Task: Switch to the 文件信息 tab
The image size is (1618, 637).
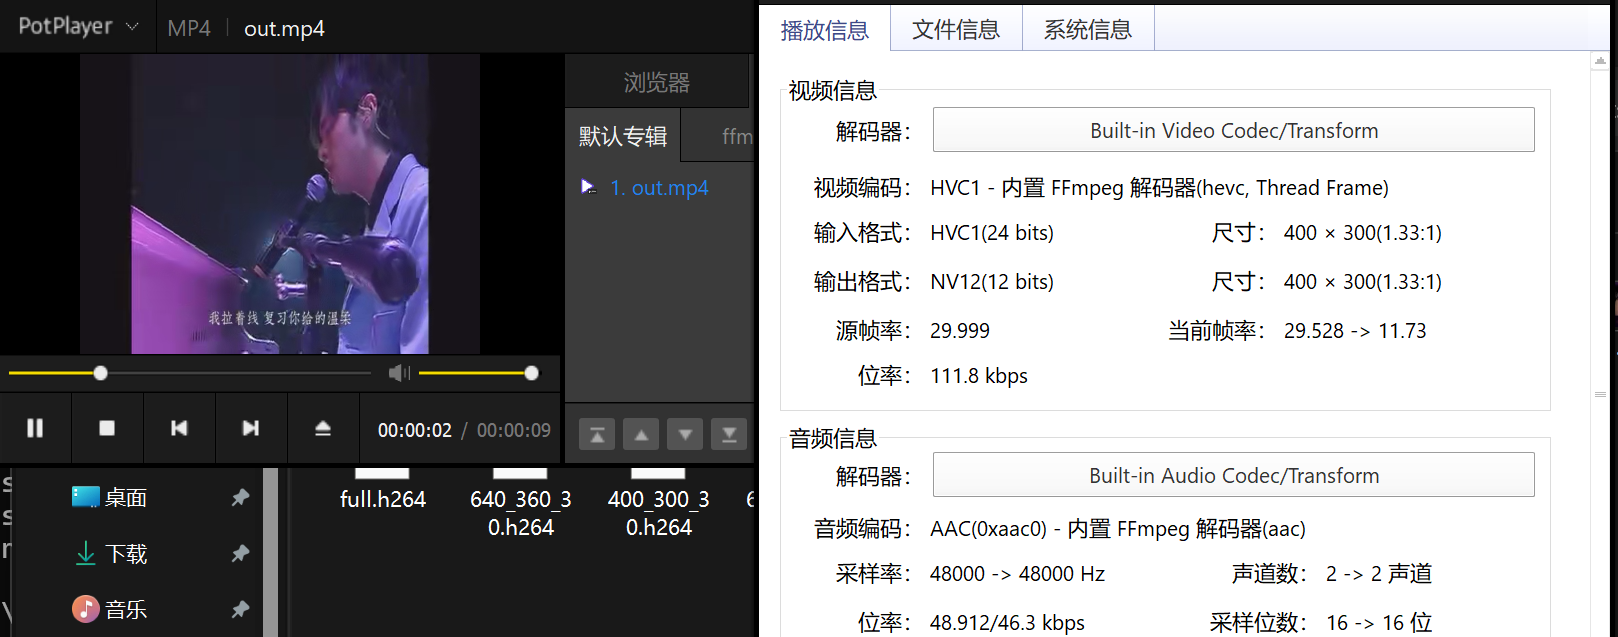Action: [x=955, y=30]
